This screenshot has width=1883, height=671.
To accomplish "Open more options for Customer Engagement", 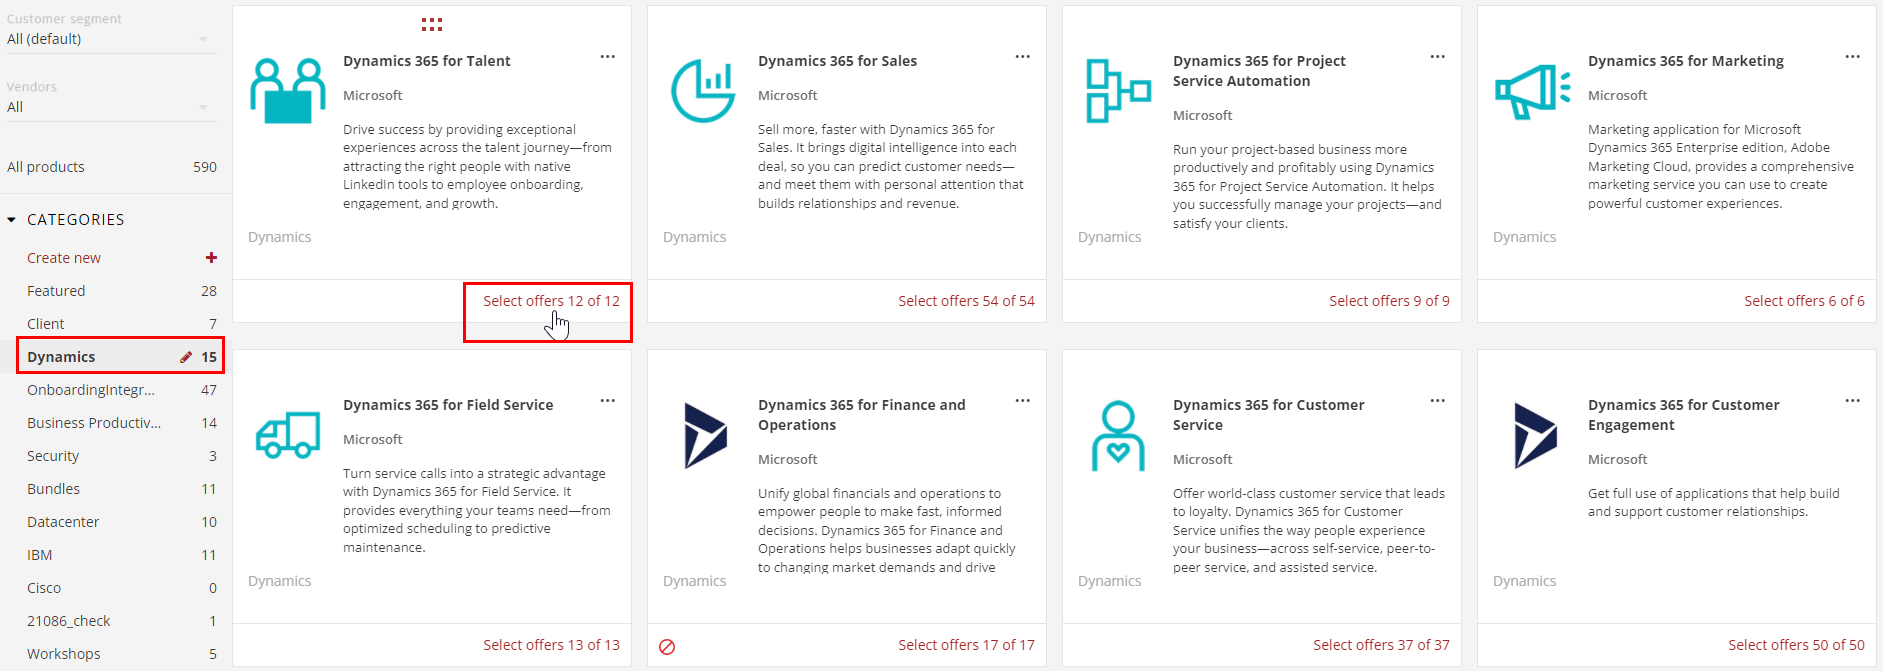I will [1853, 401].
